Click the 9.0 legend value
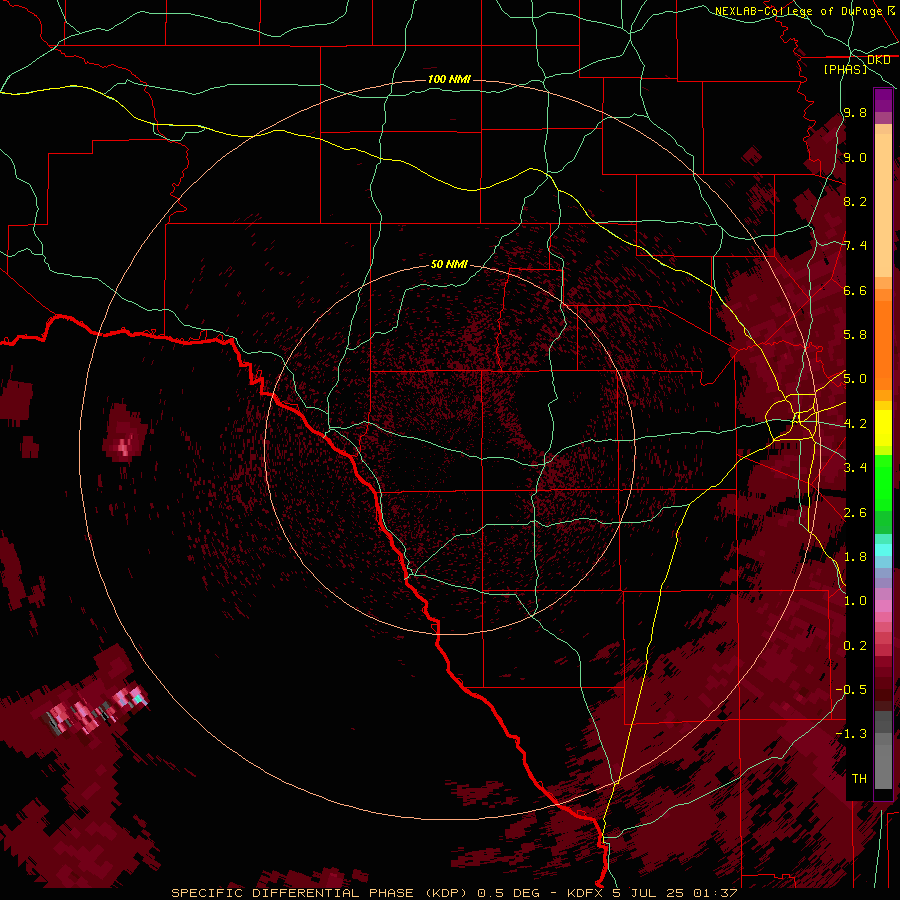This screenshot has width=900, height=900. click(855, 158)
